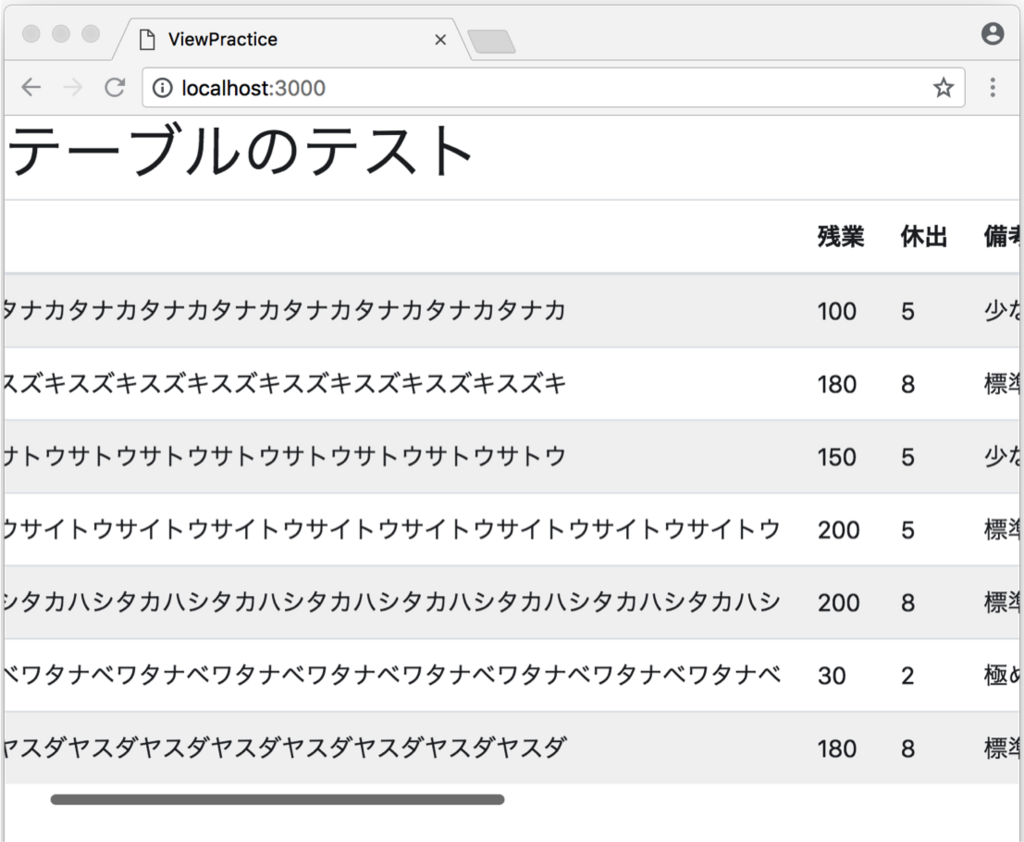The width and height of the screenshot is (1024, 842).
Task: Click the reload page icon
Action: 113,87
